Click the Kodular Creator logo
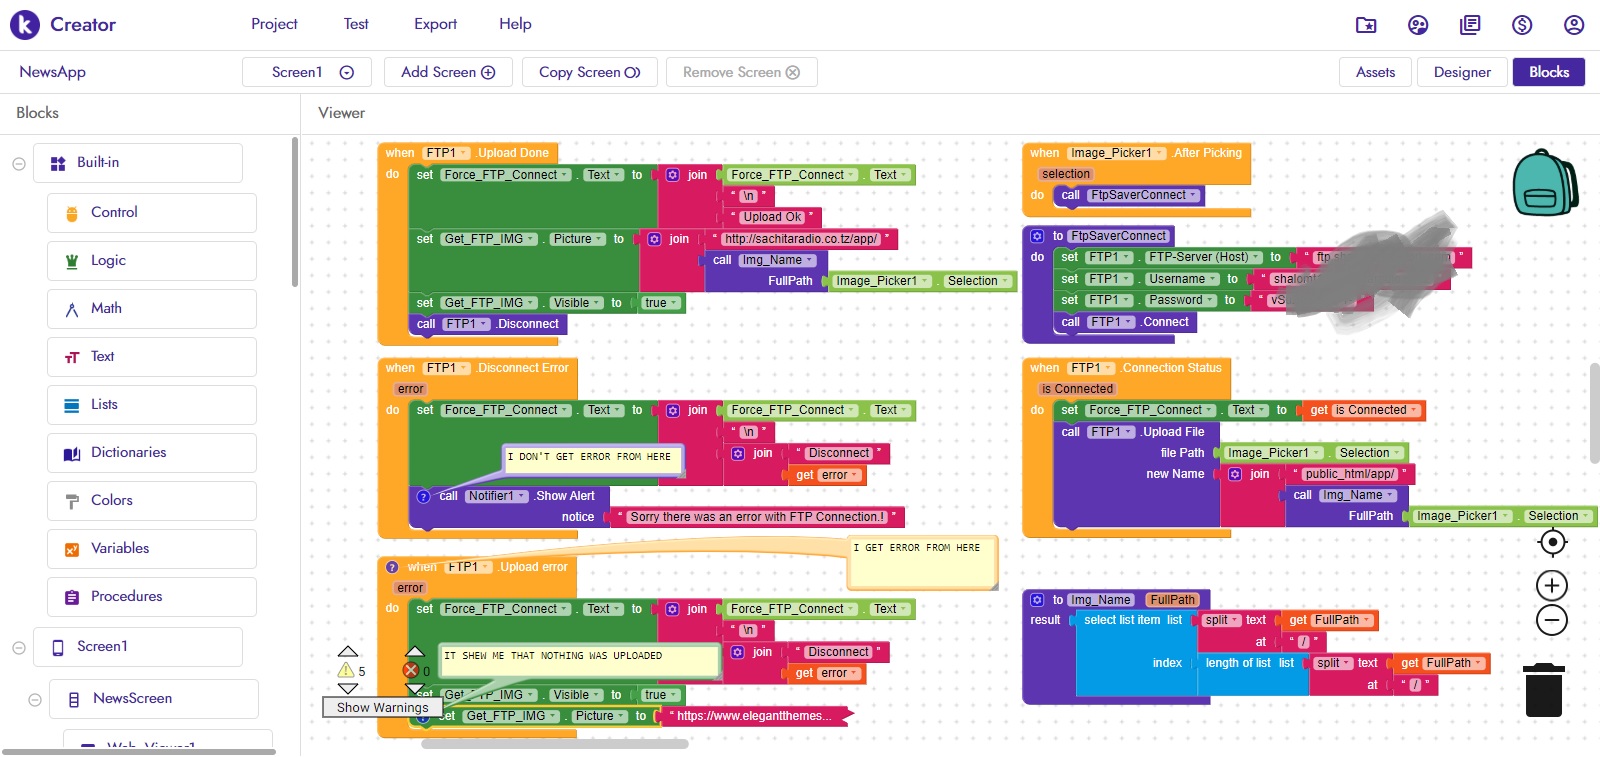Viewport: 1600px width, 757px height. 25,24
